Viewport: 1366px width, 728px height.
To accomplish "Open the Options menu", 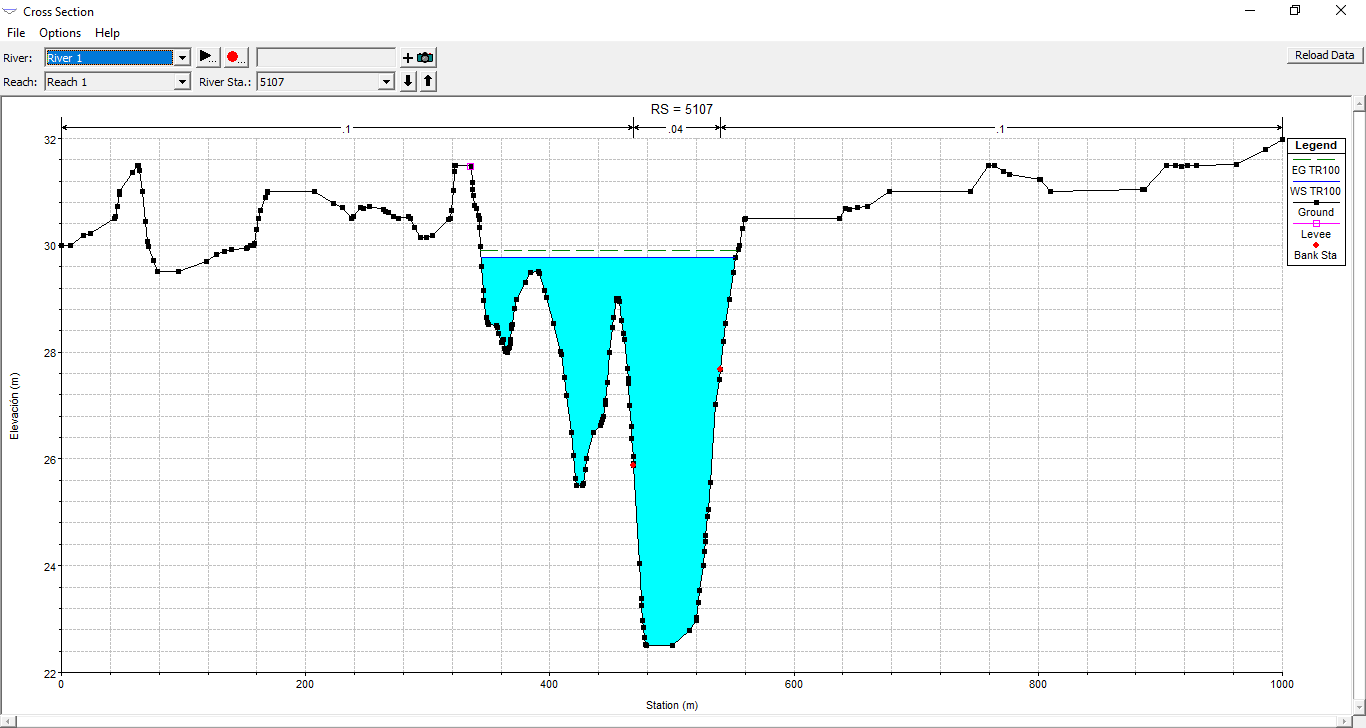I will point(60,33).
